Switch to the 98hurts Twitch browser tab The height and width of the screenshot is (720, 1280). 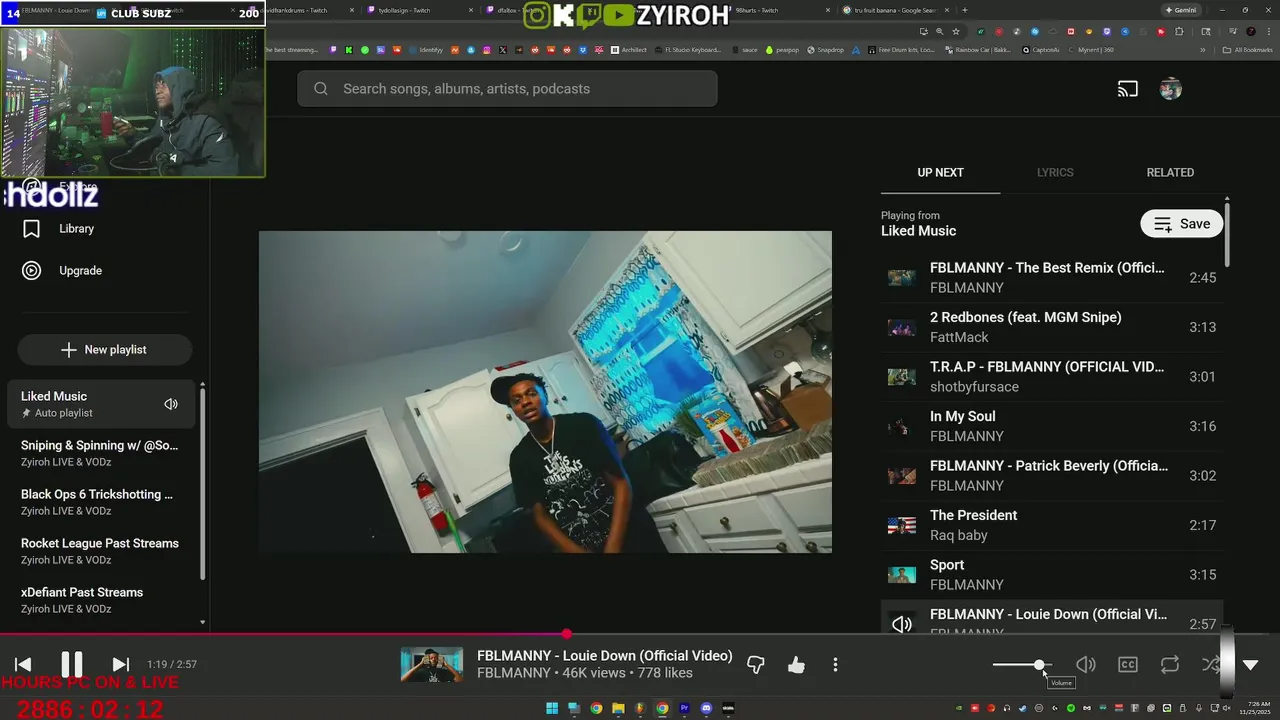[756, 10]
